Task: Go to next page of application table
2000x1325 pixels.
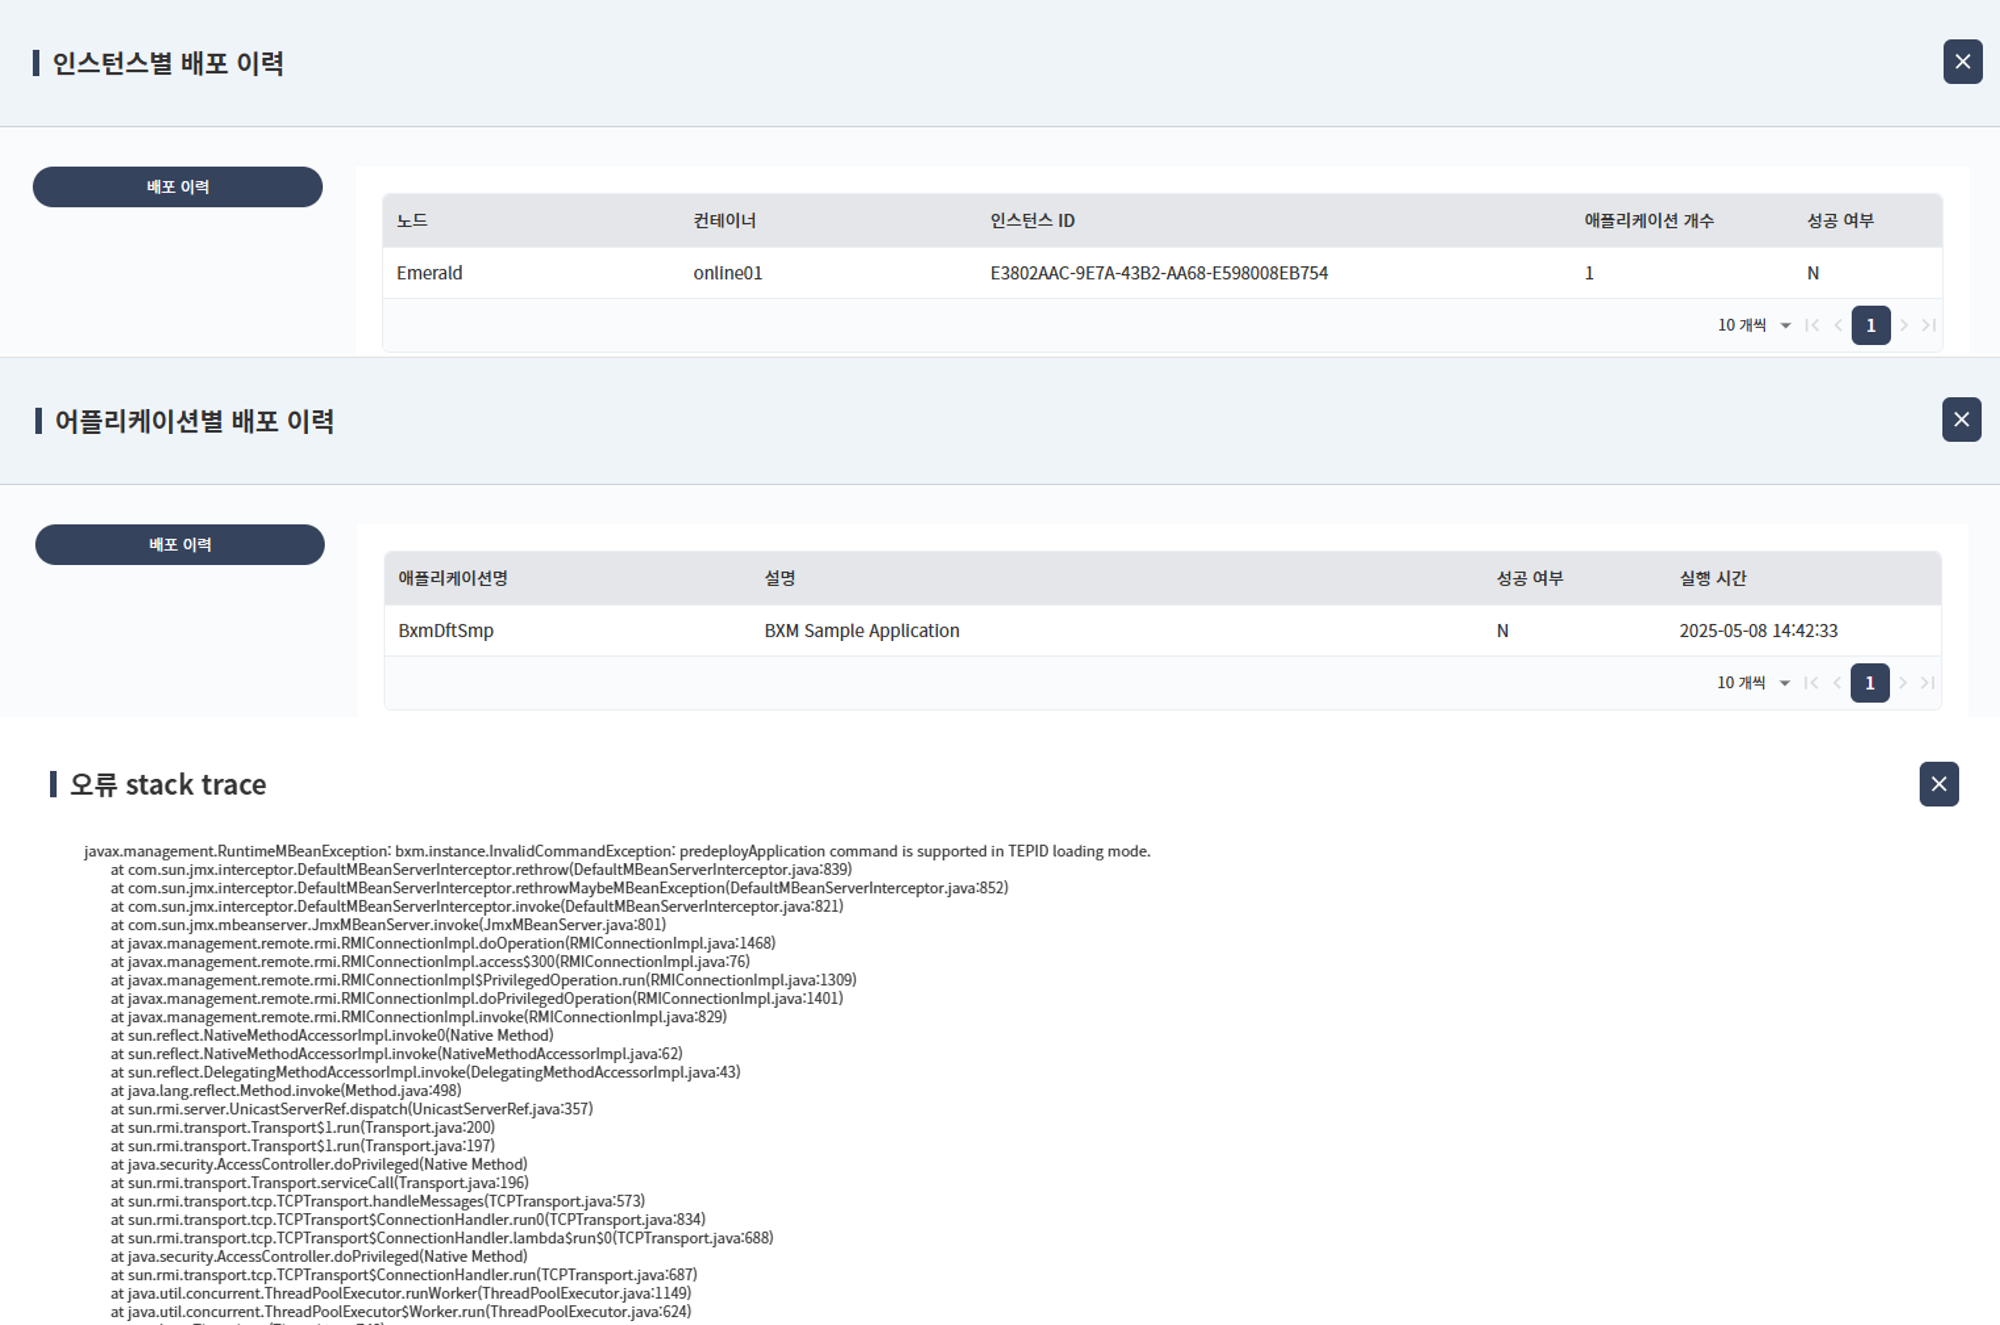Action: point(1903,683)
